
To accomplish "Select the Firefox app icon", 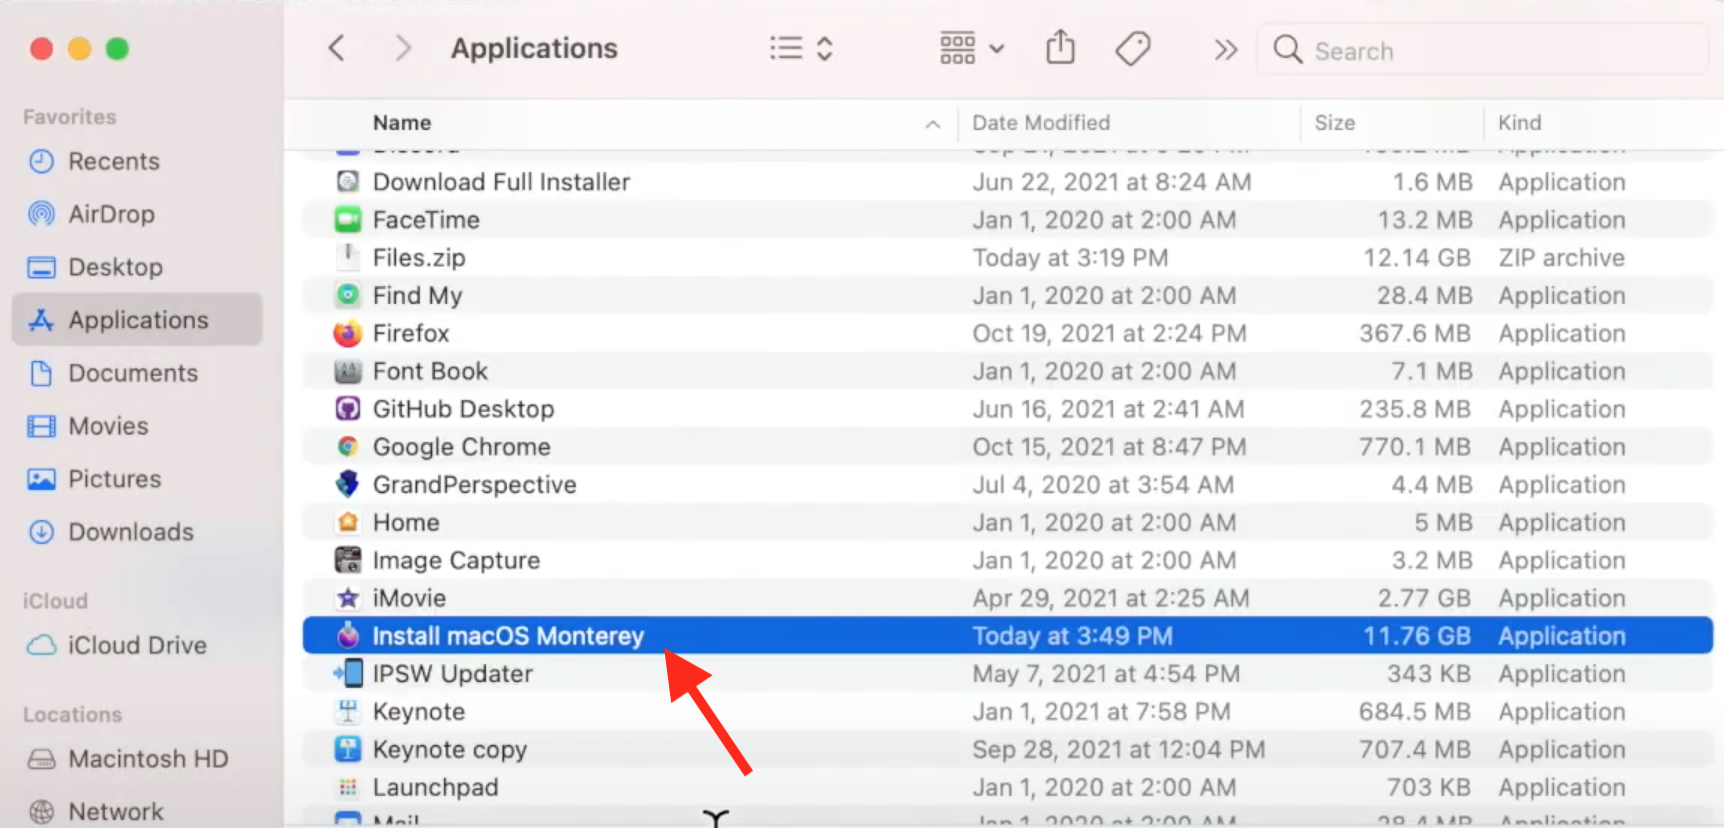I will pos(347,333).
